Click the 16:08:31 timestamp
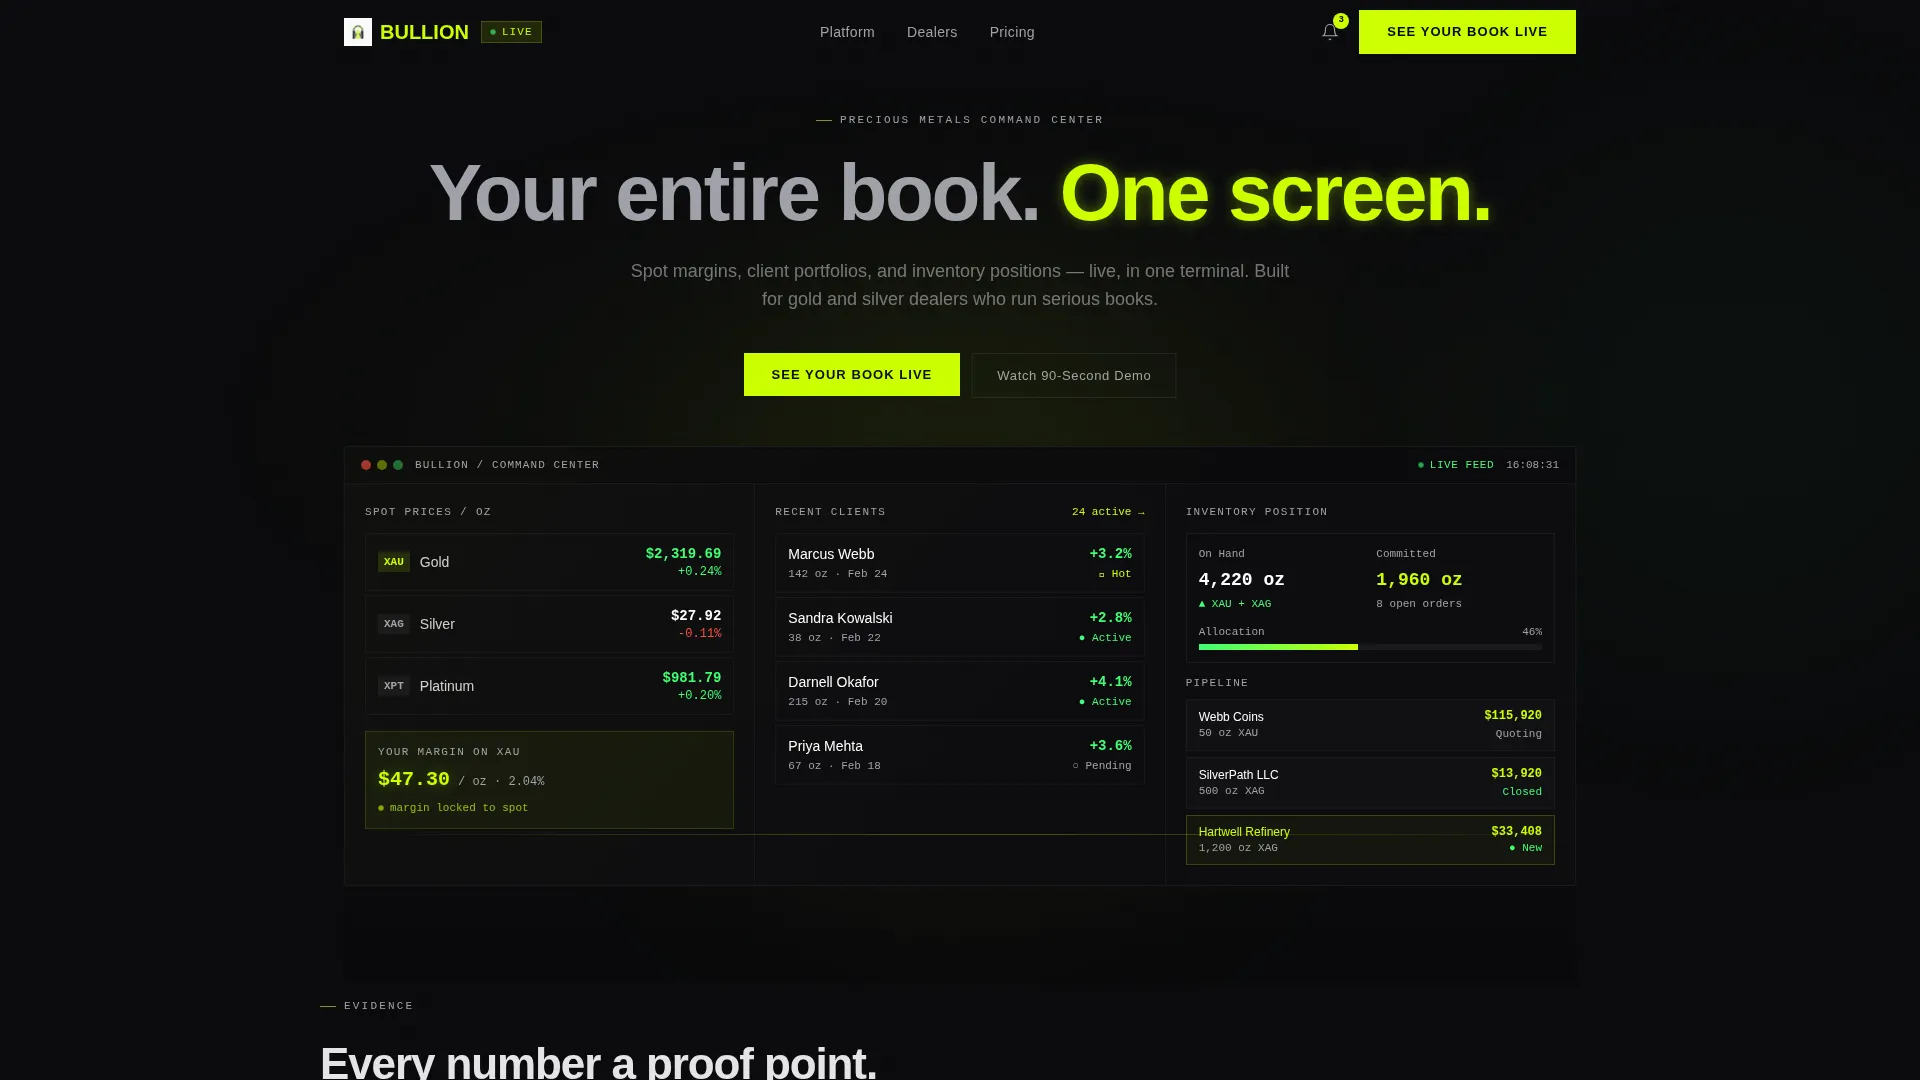This screenshot has height=1080, width=1920. click(x=1532, y=465)
